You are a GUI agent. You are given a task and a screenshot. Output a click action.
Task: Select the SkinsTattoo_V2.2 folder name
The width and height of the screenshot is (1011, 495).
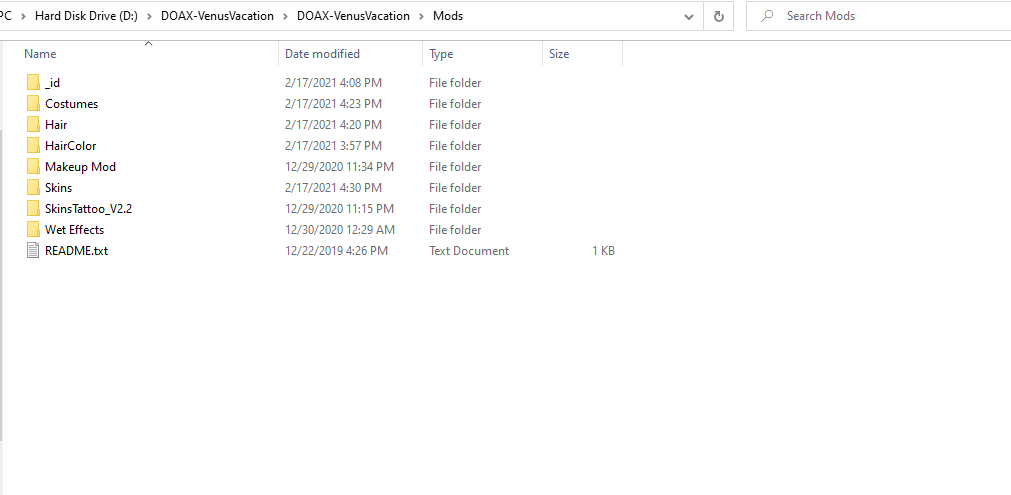tap(88, 209)
